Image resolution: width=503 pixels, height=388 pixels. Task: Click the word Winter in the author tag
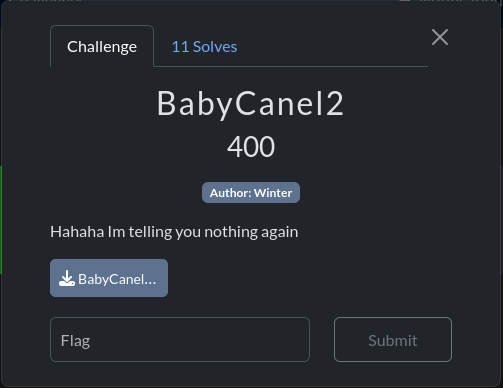(273, 193)
